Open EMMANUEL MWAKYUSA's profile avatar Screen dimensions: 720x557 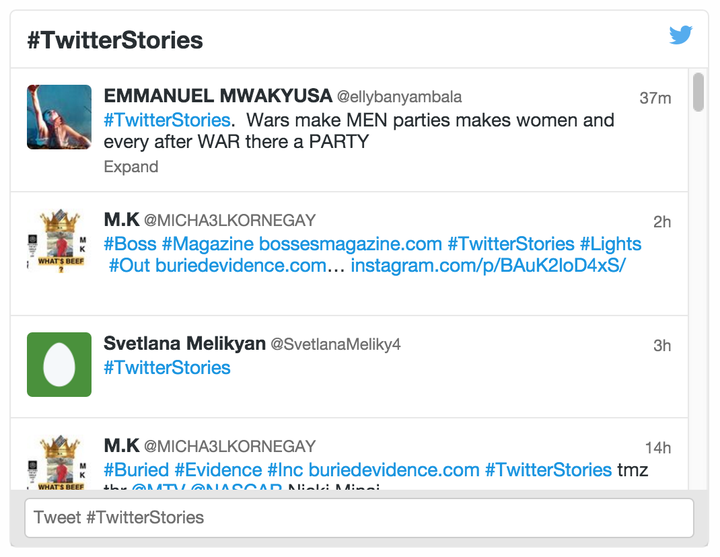[x=59, y=117]
